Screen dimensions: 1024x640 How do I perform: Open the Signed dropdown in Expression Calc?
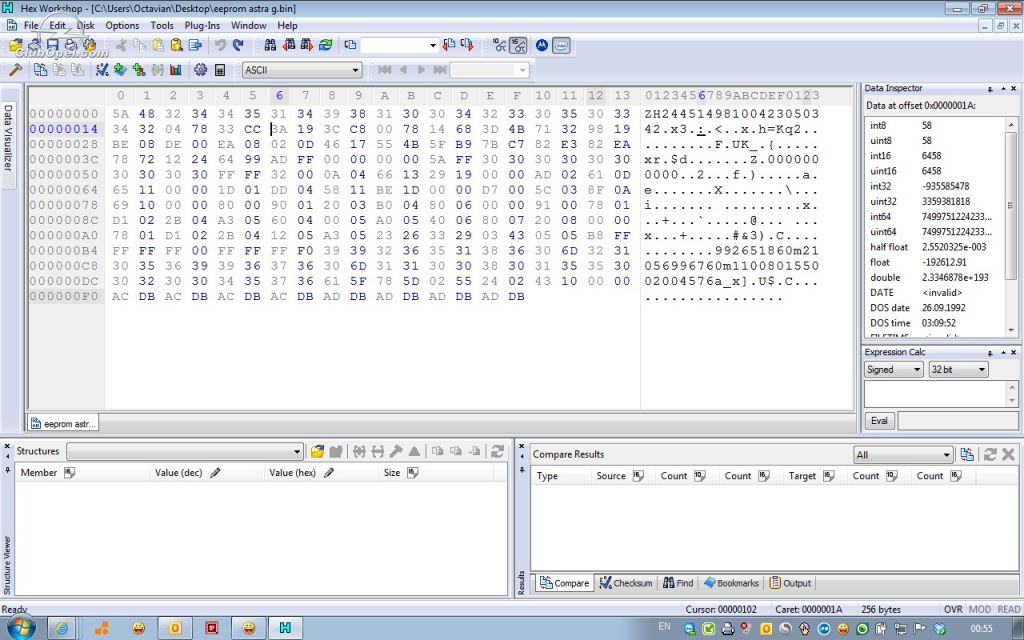pyautogui.click(x=893, y=370)
